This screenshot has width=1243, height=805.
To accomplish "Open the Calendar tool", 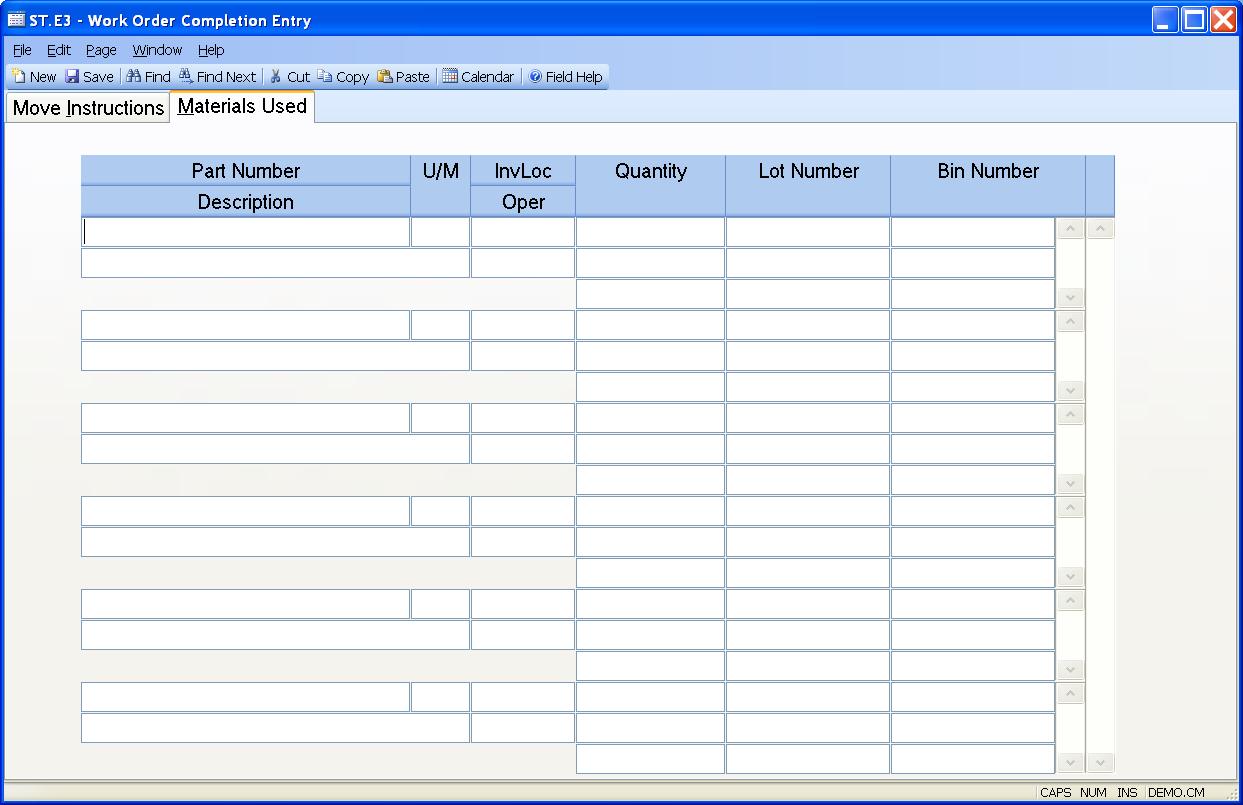I will [450, 77].
